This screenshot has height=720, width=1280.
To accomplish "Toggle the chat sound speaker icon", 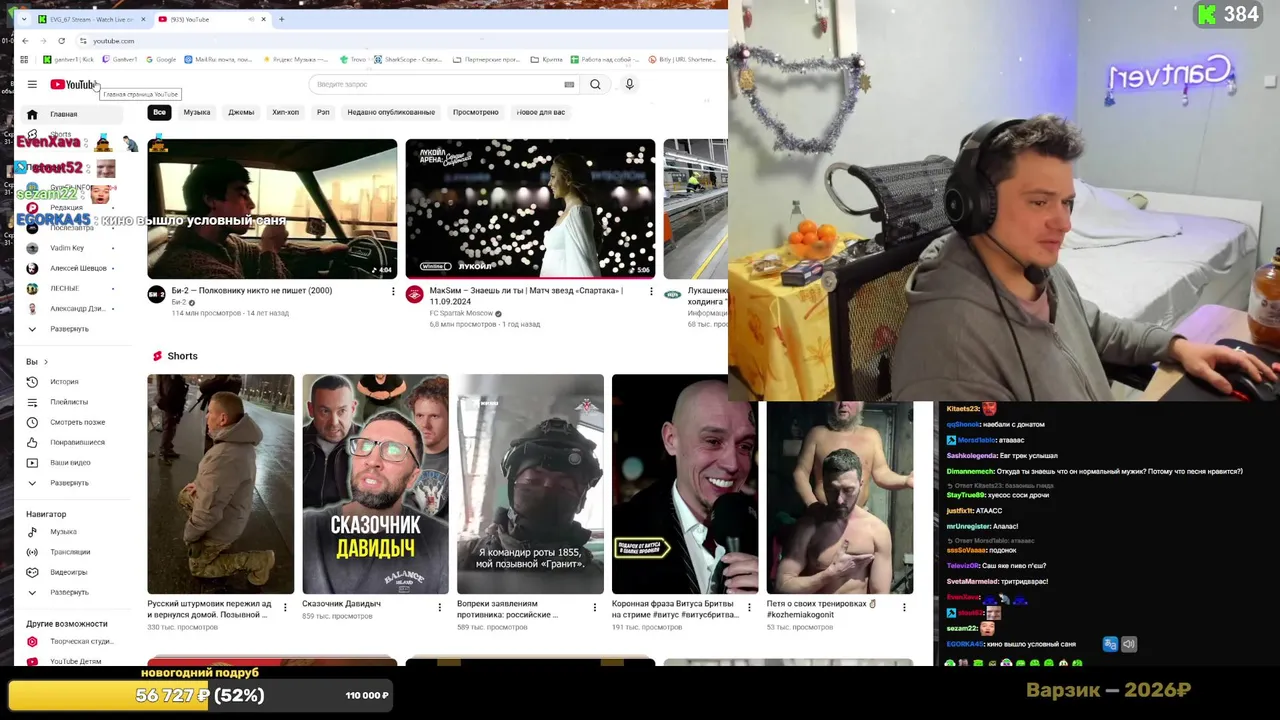I will click(1129, 644).
